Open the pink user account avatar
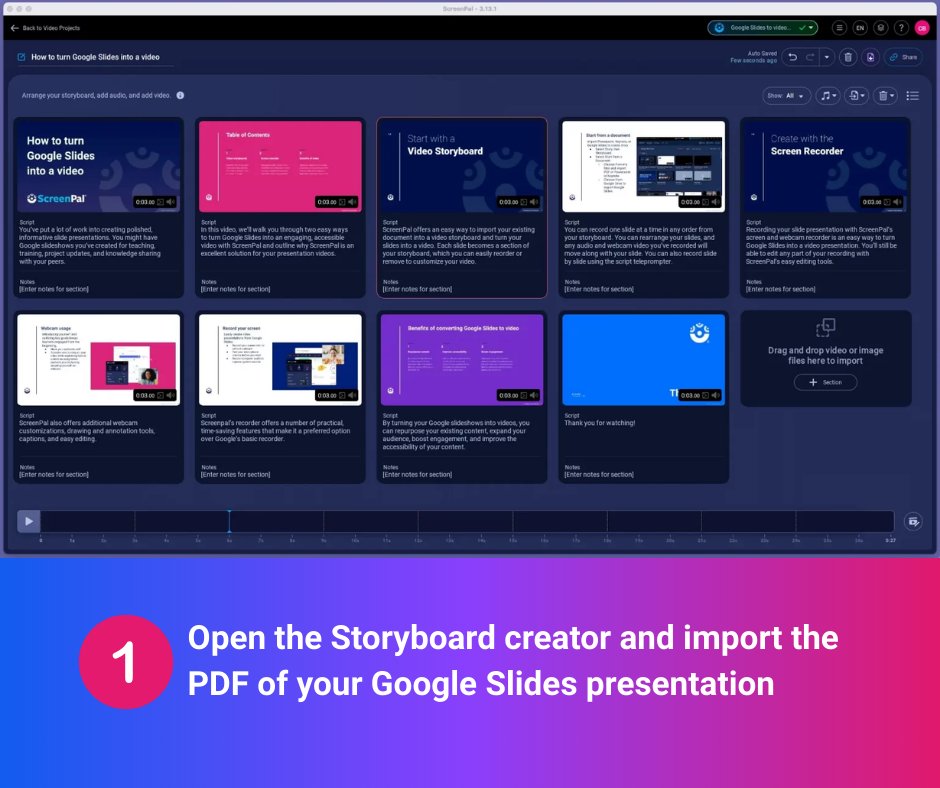This screenshot has height=788, width=940. (x=921, y=28)
